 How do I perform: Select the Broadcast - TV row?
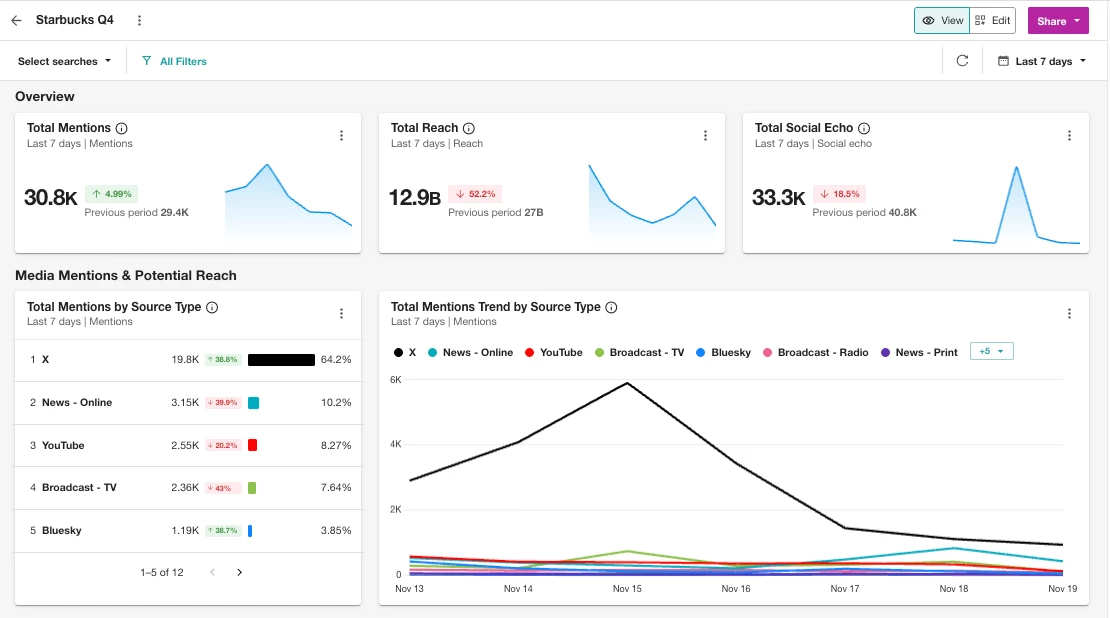[188, 488]
